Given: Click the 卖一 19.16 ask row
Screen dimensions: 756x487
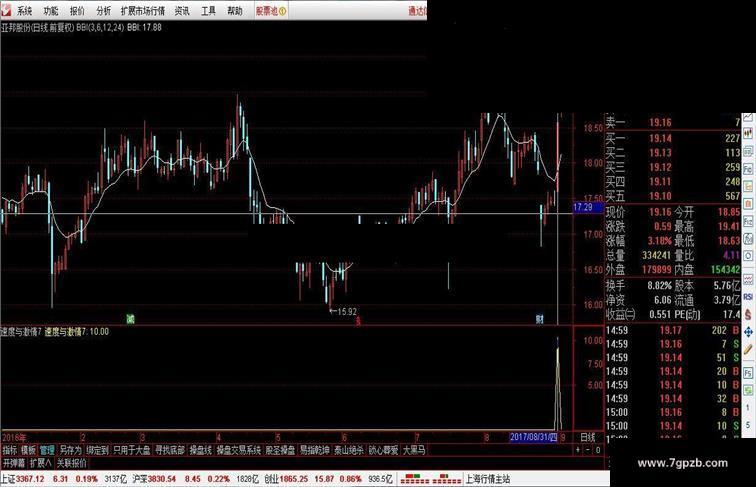Looking at the screenshot, I should coord(673,122).
